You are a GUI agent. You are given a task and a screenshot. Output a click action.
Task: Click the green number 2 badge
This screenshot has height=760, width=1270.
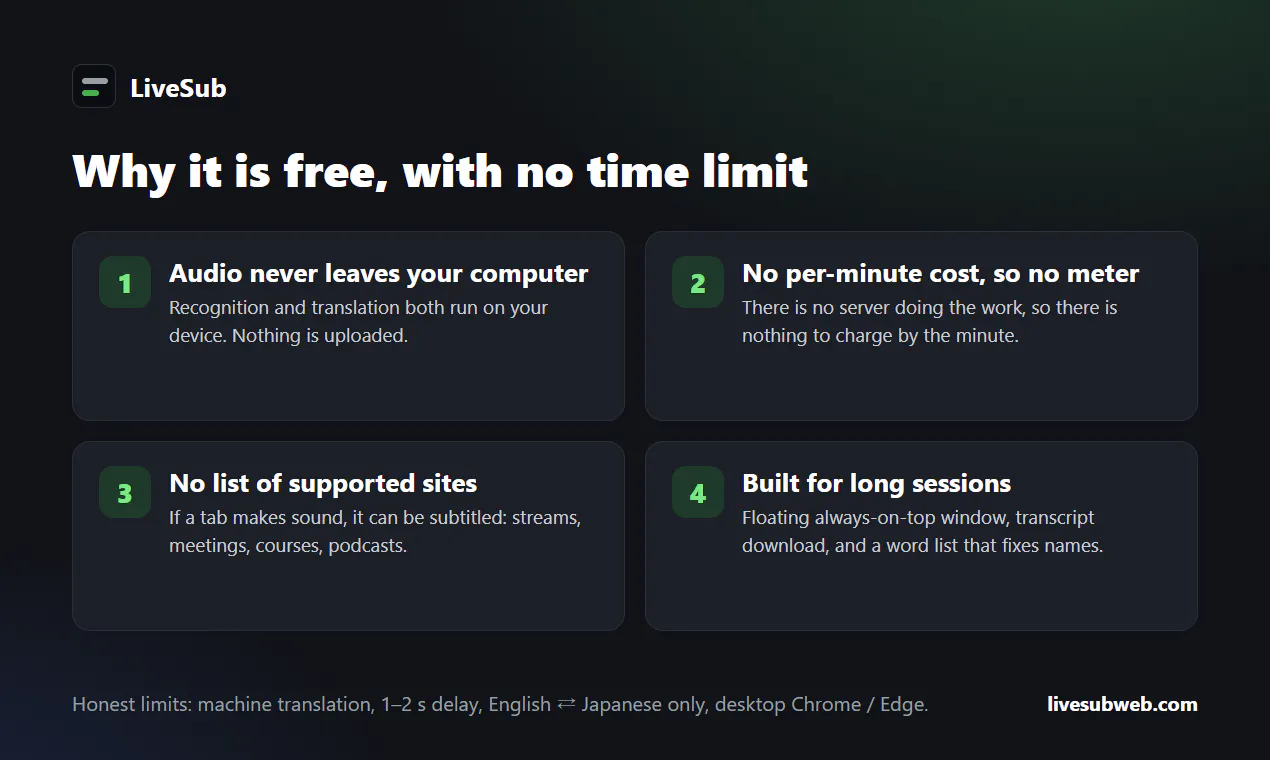[698, 283]
